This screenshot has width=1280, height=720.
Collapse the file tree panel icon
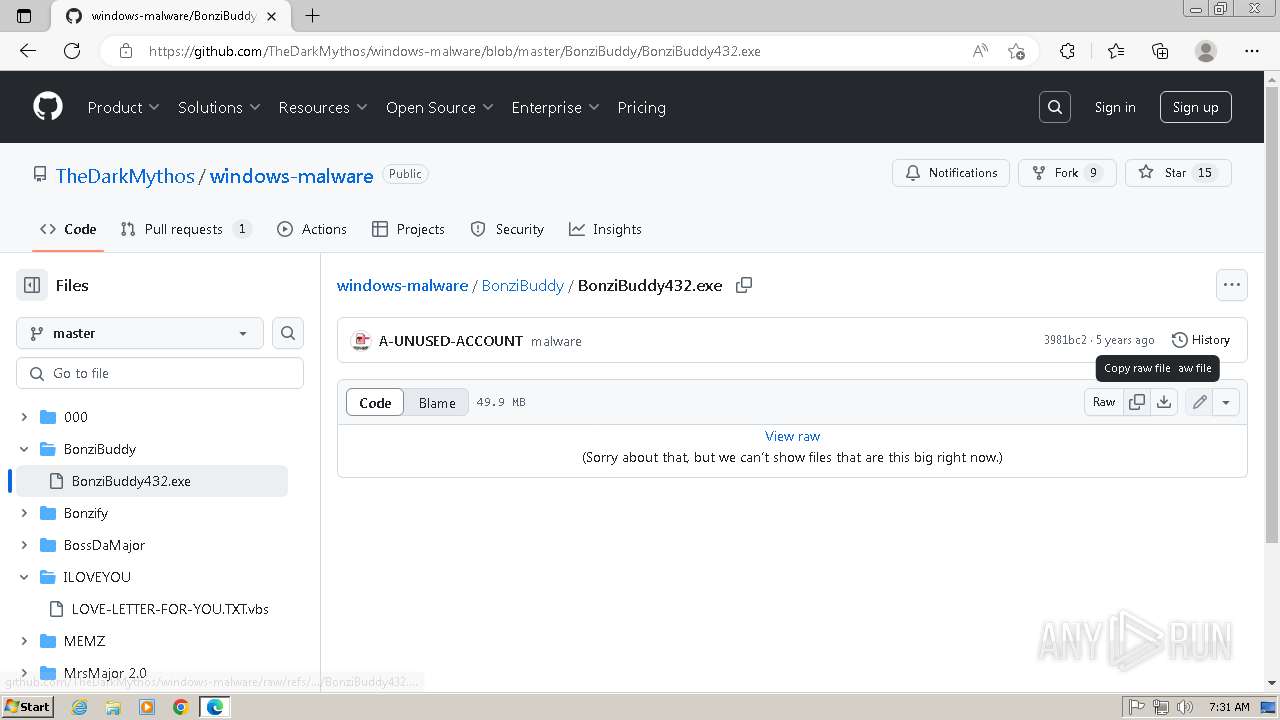point(32,285)
